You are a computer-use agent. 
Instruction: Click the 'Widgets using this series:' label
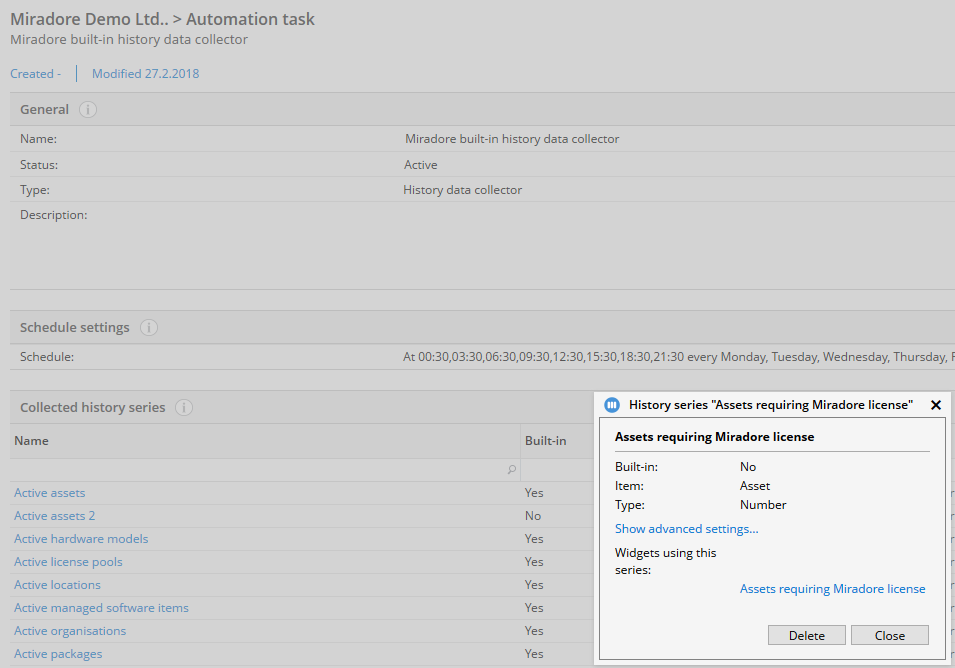[x=665, y=561]
